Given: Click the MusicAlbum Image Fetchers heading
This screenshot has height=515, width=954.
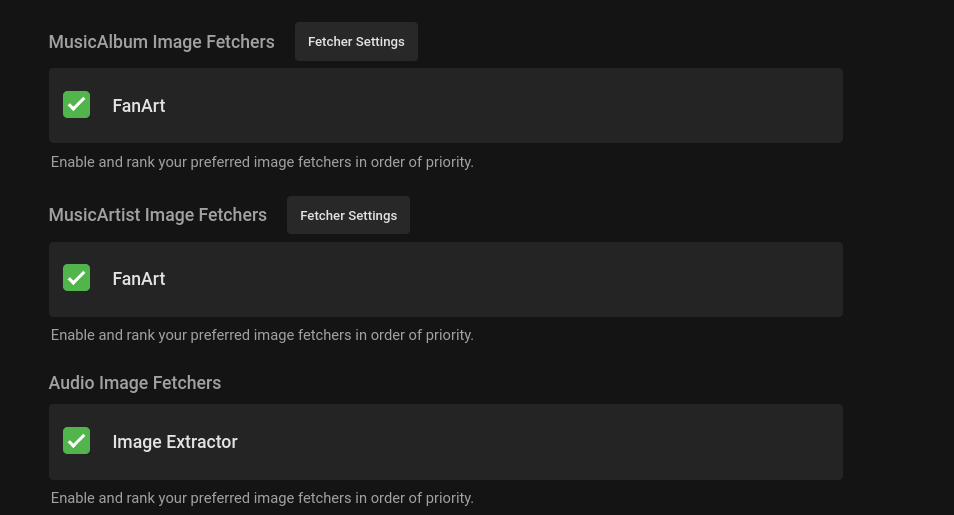Looking at the screenshot, I should pos(161,42).
